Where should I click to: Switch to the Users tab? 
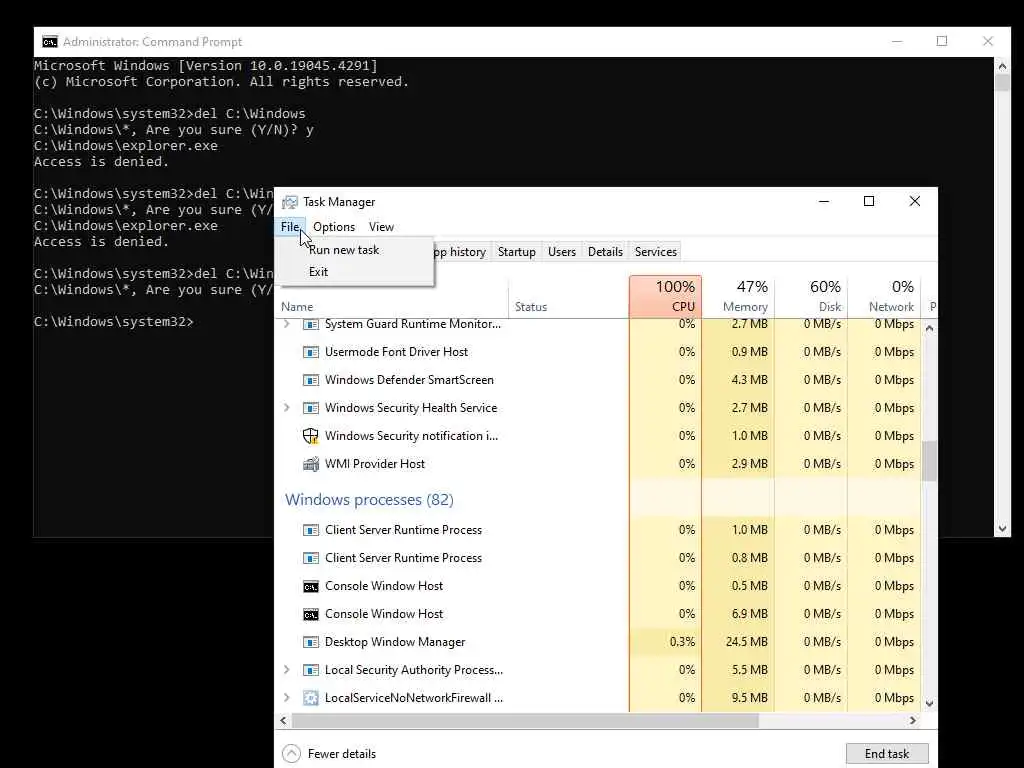coord(562,251)
